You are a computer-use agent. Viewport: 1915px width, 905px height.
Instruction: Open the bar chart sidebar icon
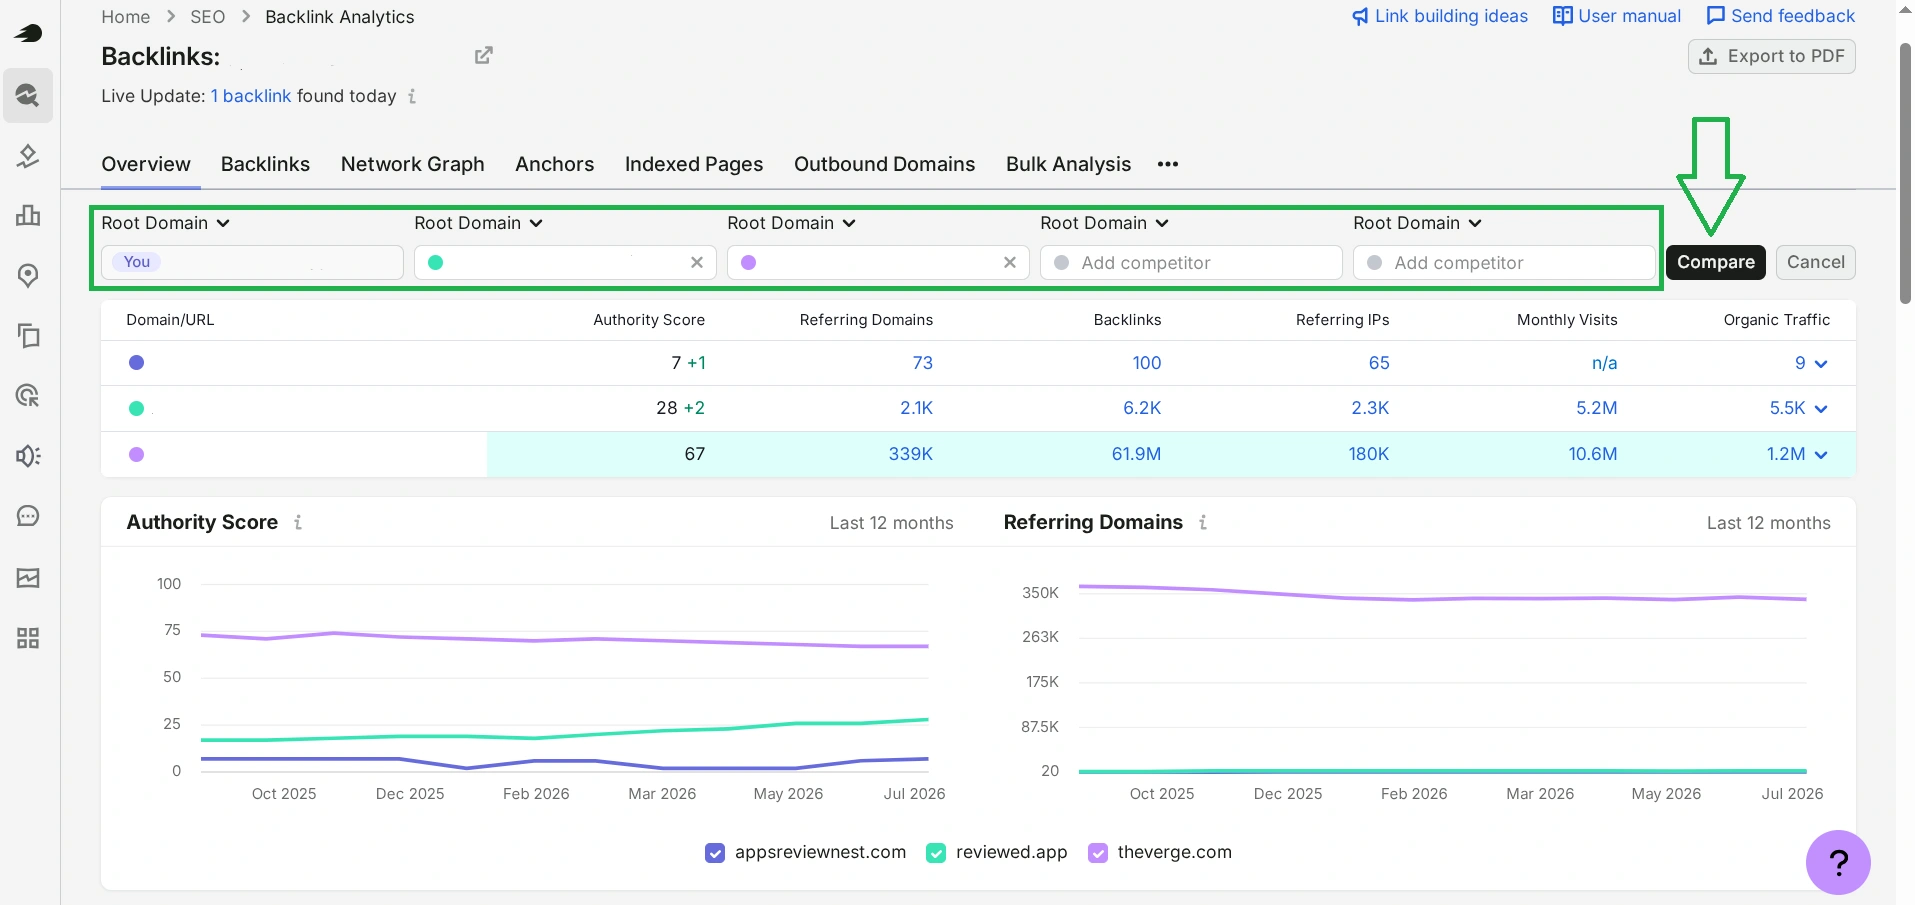(28, 215)
